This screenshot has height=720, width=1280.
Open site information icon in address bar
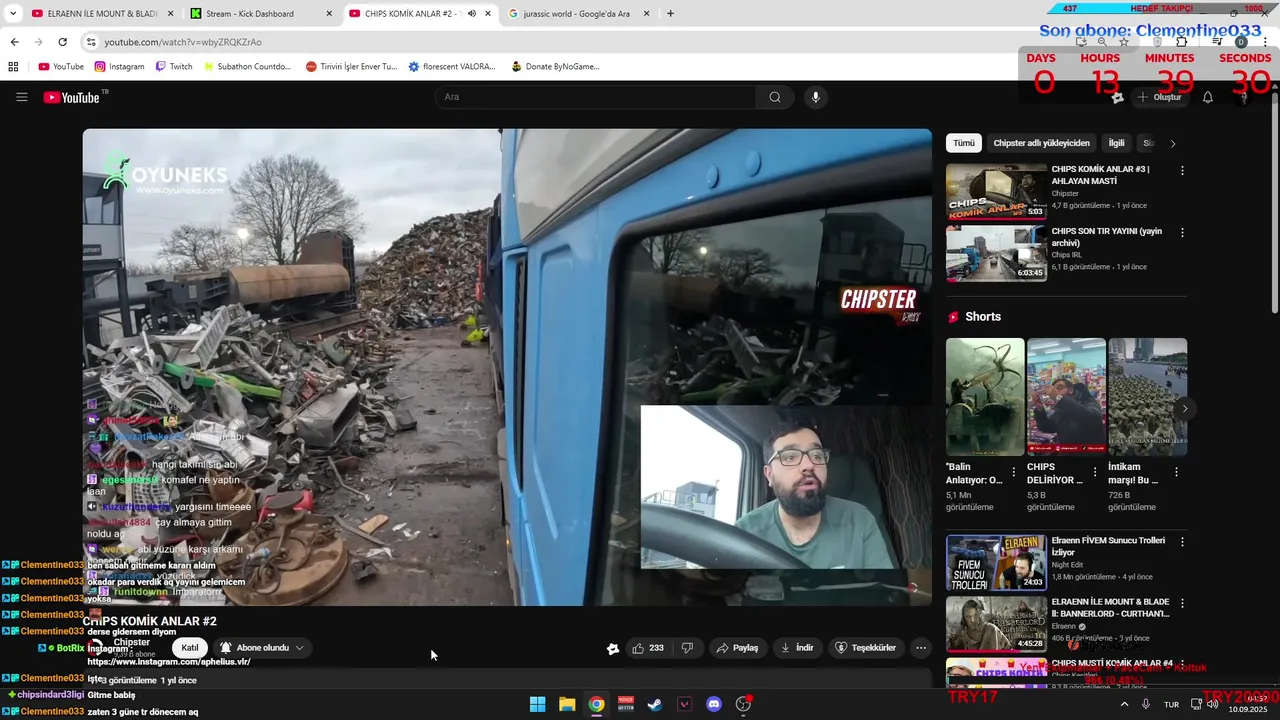point(91,42)
